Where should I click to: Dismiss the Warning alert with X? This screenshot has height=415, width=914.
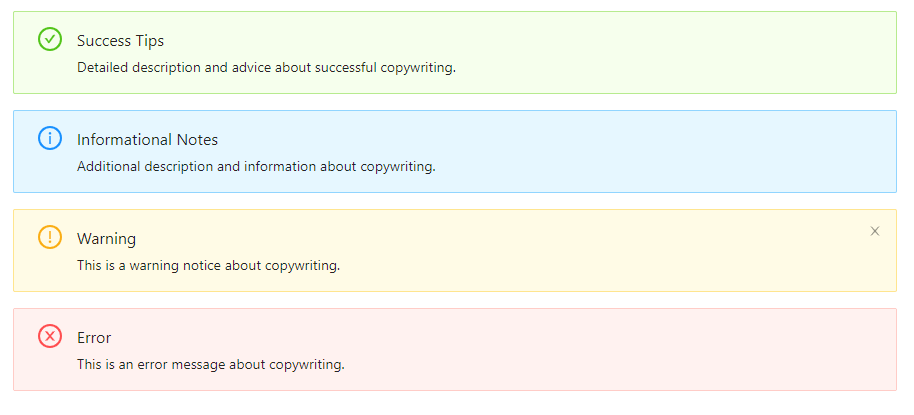click(x=875, y=231)
